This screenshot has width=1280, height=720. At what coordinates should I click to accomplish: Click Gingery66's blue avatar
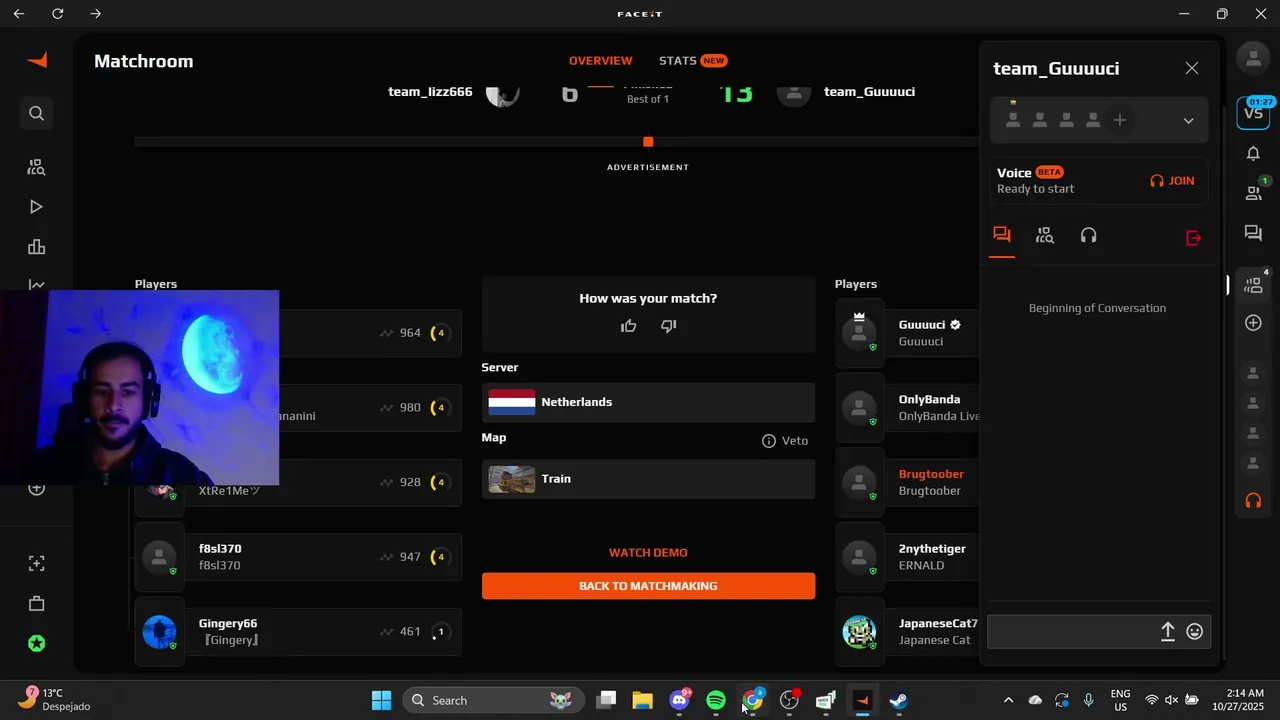159,632
